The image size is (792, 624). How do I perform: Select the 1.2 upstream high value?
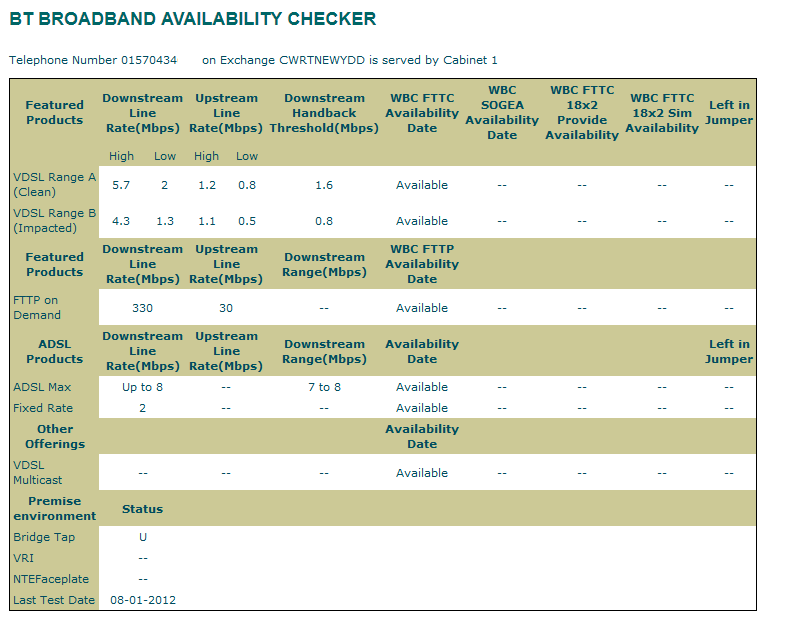click(207, 185)
